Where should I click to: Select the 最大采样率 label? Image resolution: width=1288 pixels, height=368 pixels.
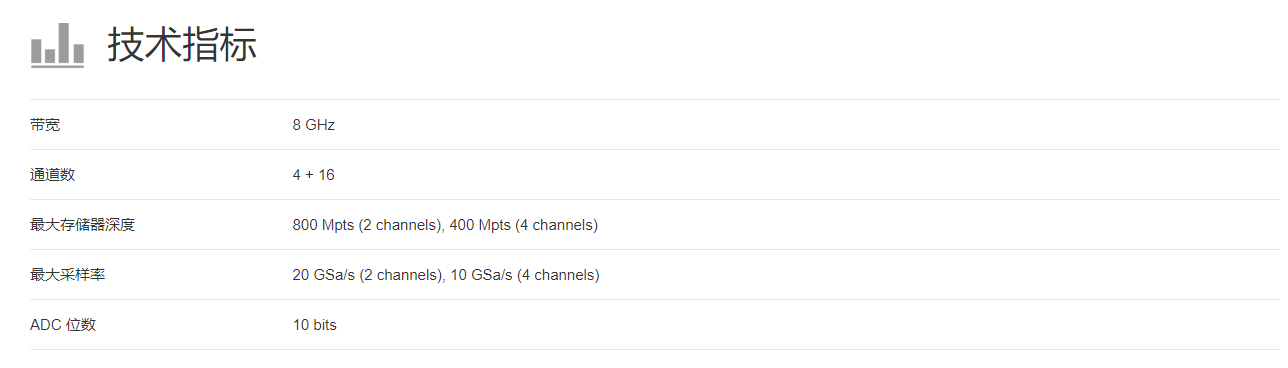click(x=67, y=275)
